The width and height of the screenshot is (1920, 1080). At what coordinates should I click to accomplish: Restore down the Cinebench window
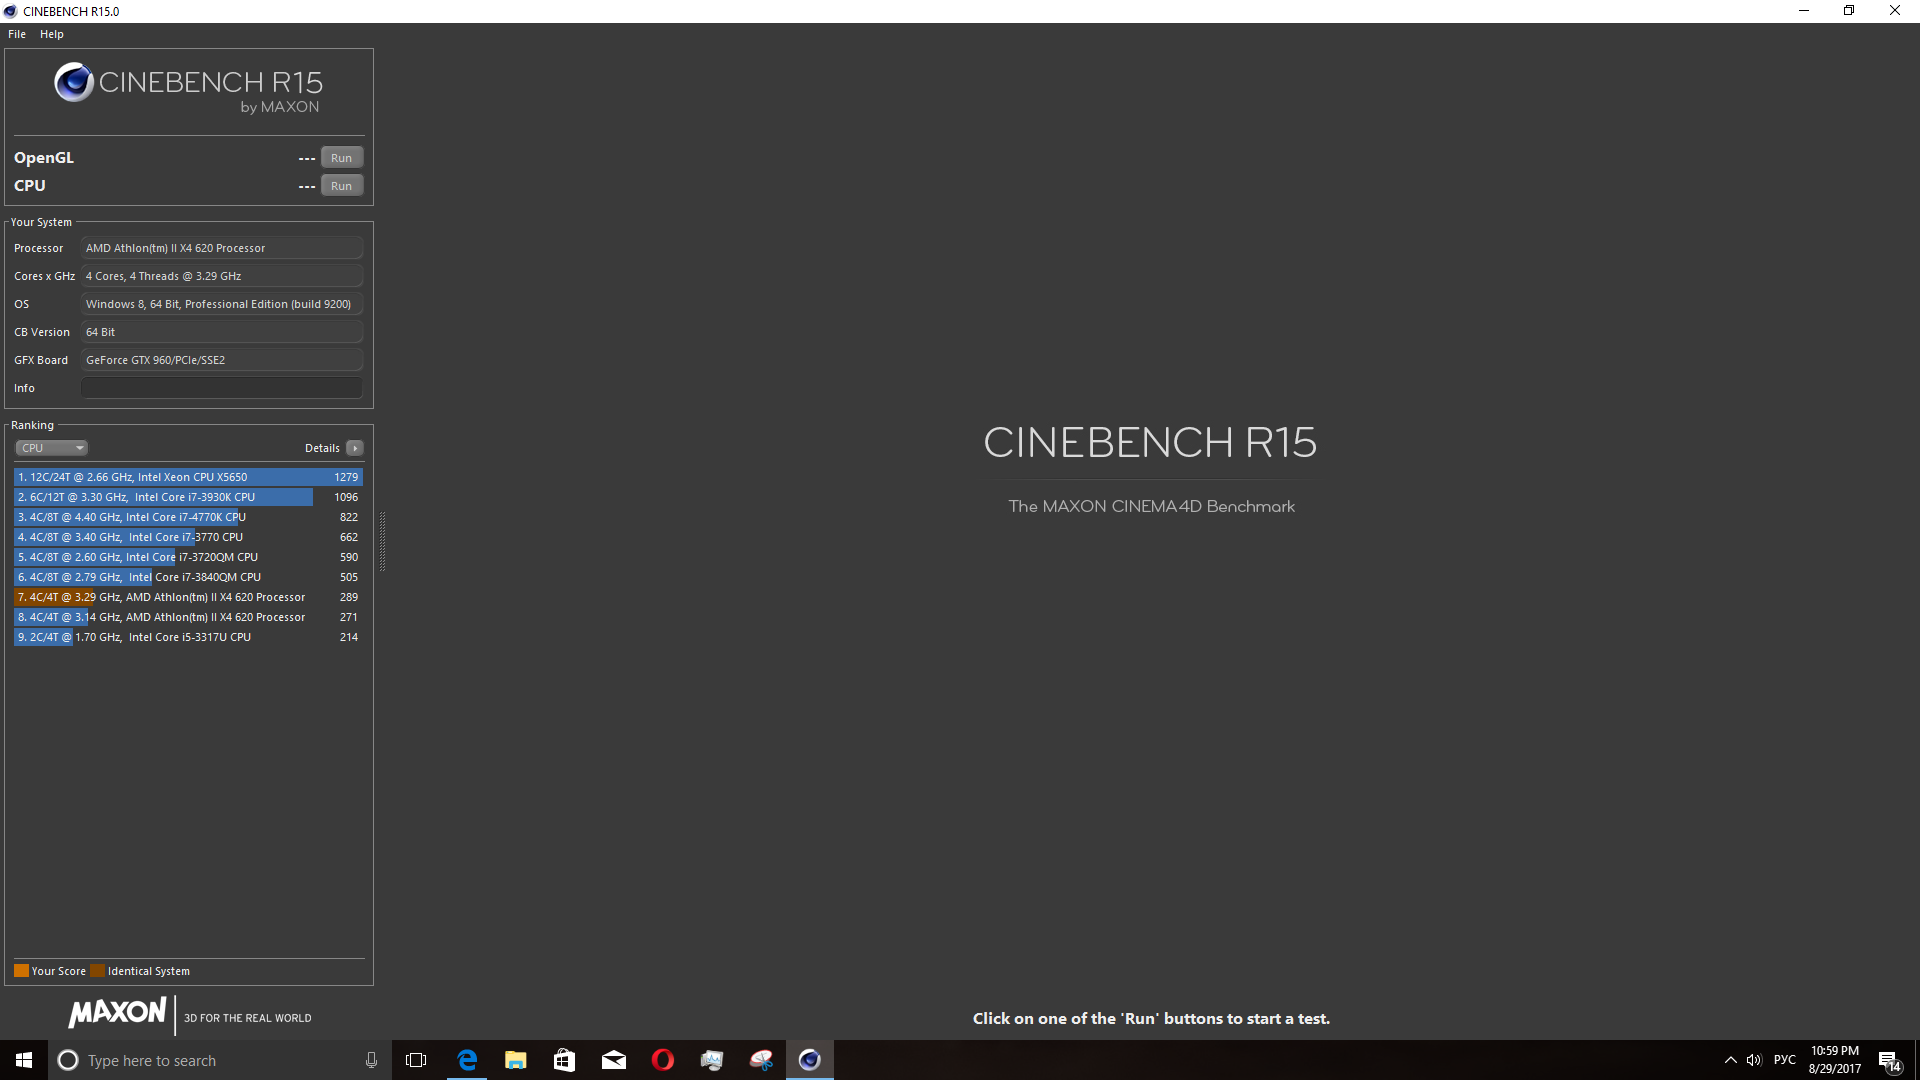(x=1849, y=11)
